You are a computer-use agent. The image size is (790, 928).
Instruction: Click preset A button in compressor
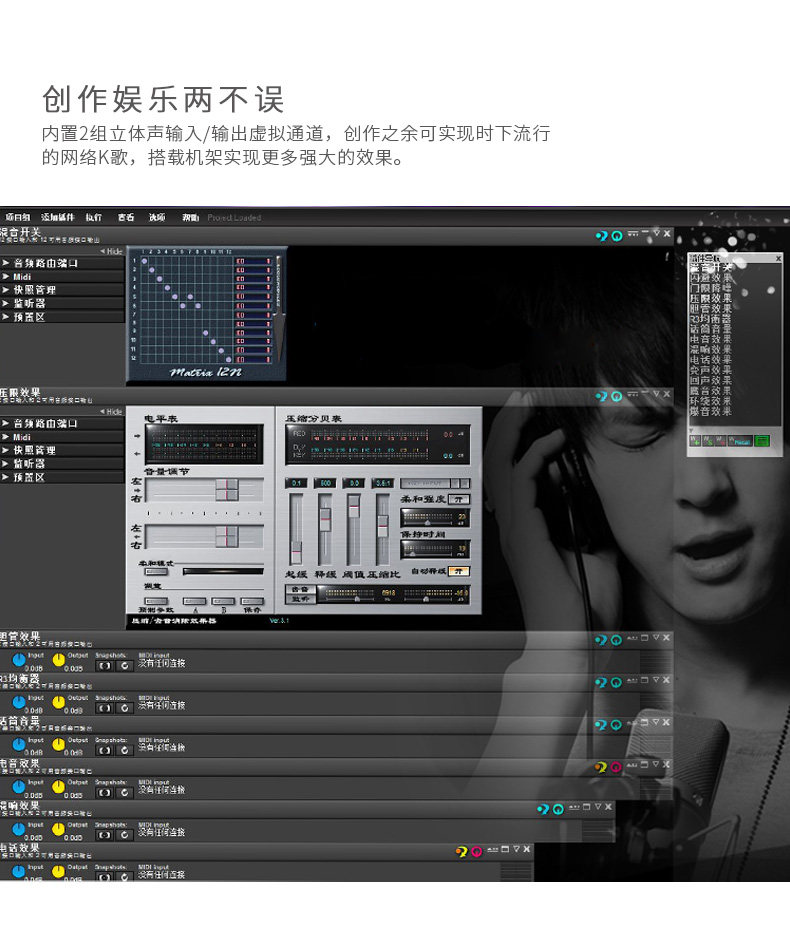coord(195,601)
